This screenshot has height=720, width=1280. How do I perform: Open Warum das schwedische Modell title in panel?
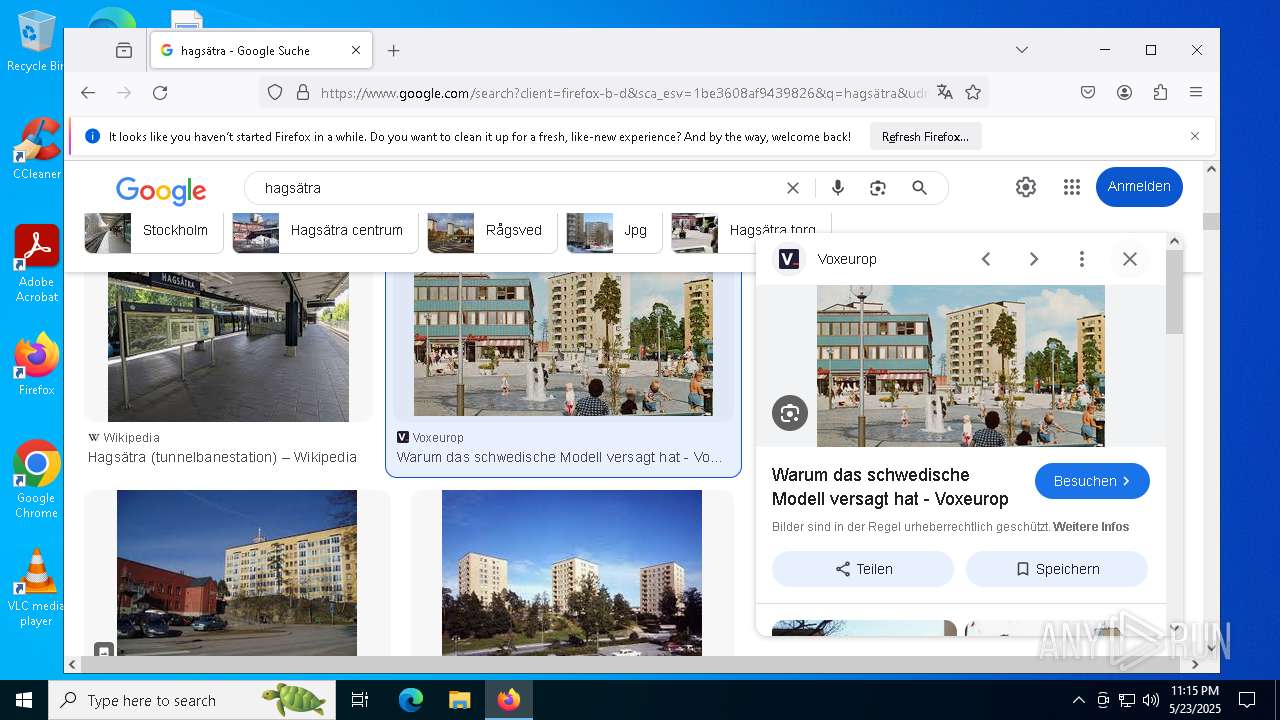point(890,487)
